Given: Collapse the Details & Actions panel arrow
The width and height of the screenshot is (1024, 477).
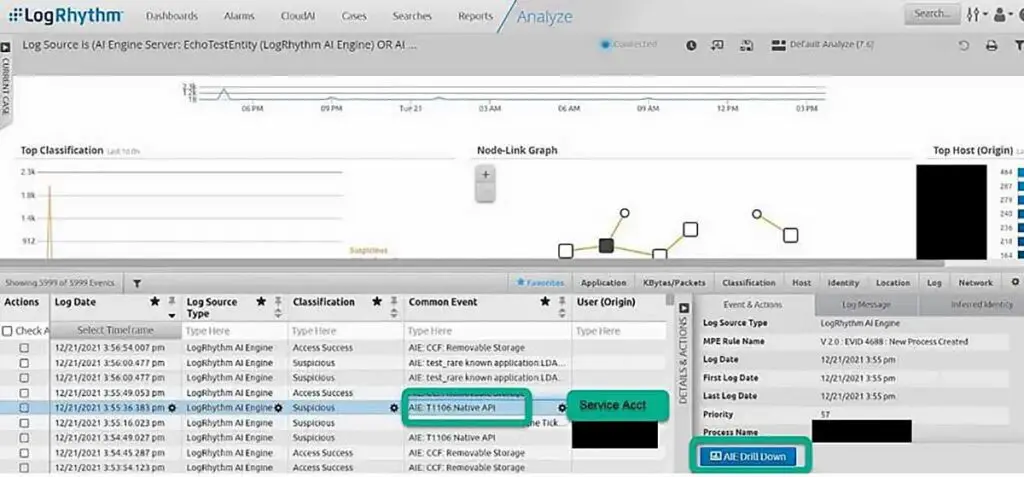Looking at the screenshot, I should pos(684,308).
